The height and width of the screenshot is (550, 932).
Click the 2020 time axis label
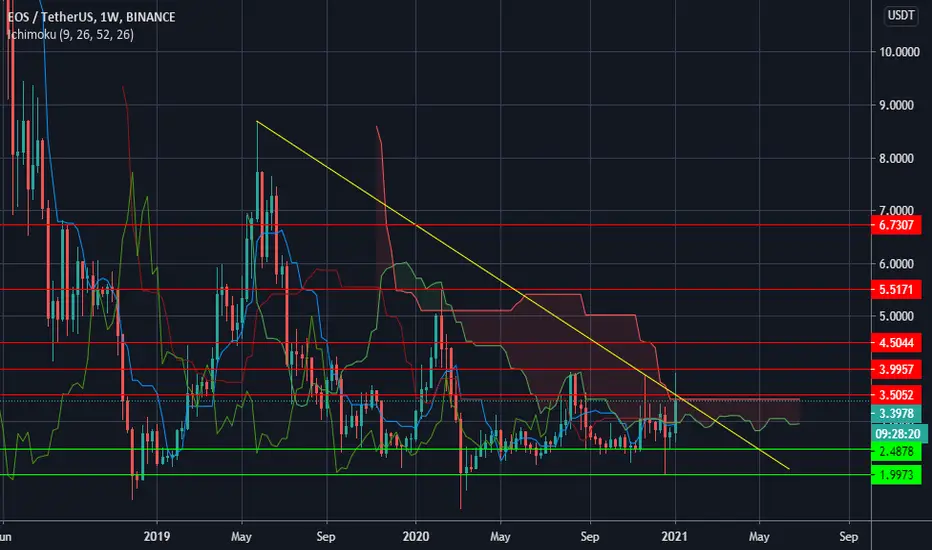pyautogui.click(x=415, y=536)
